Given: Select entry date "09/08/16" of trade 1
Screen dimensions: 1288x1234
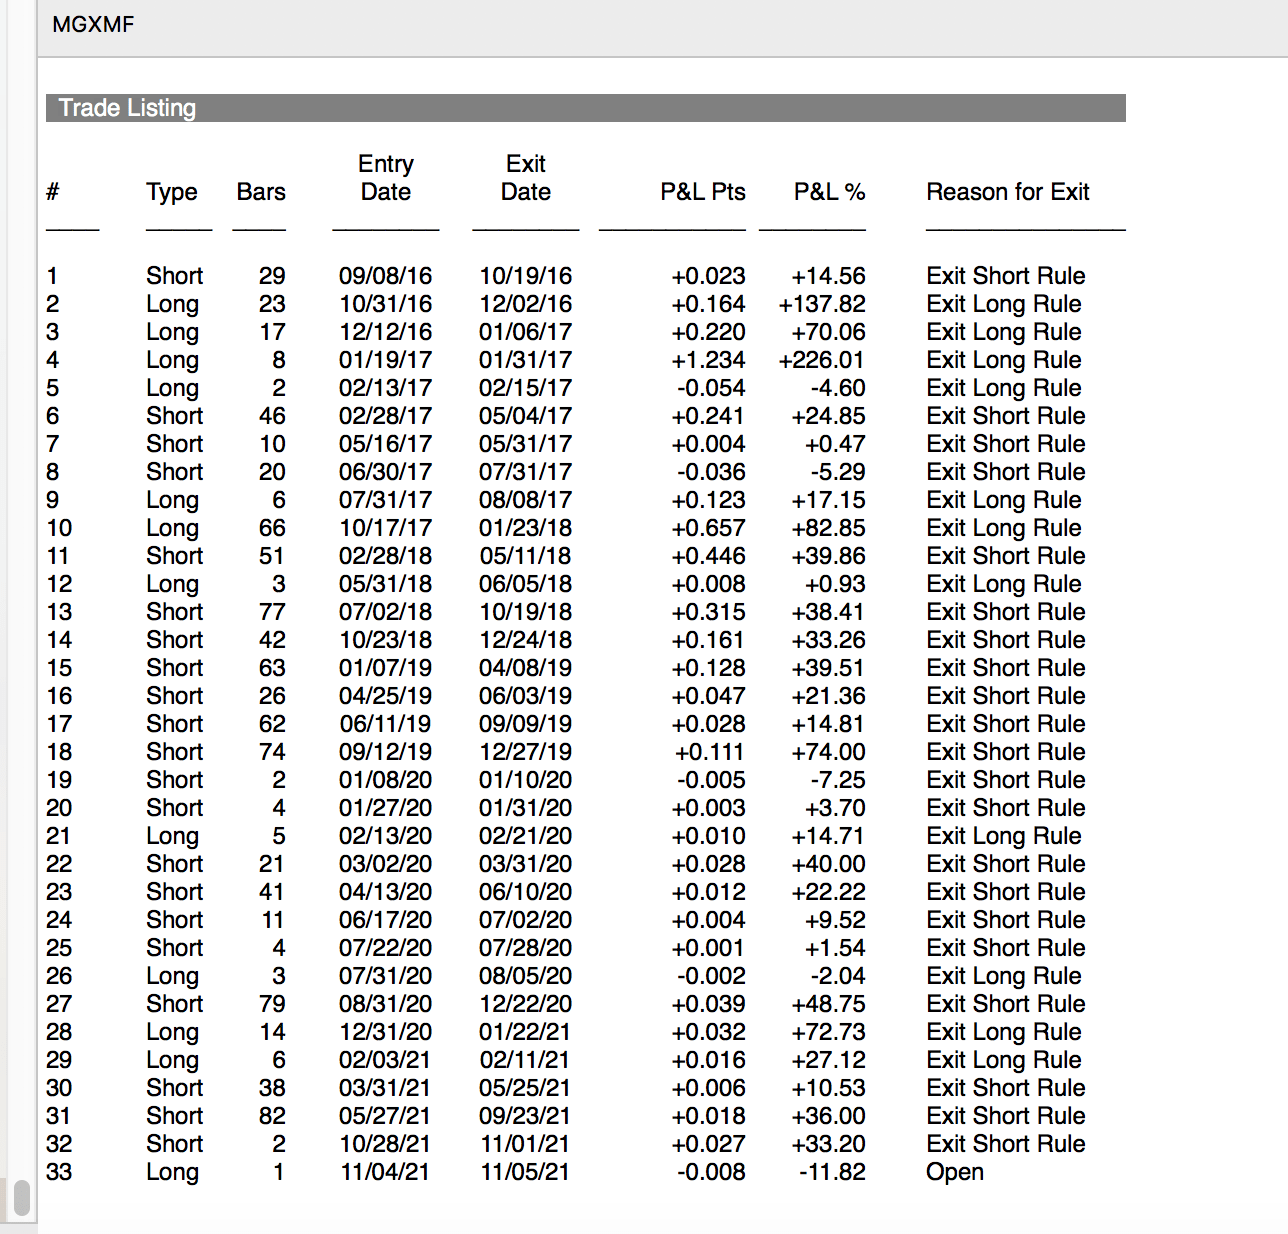Looking at the screenshot, I should pyautogui.click(x=386, y=276).
